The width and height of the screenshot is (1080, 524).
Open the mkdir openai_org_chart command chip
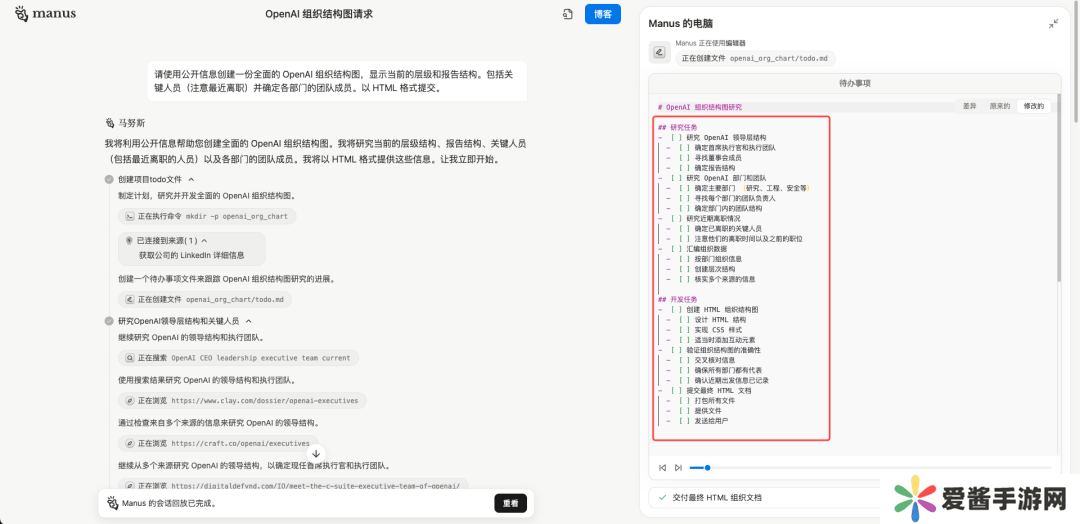[x=207, y=216]
